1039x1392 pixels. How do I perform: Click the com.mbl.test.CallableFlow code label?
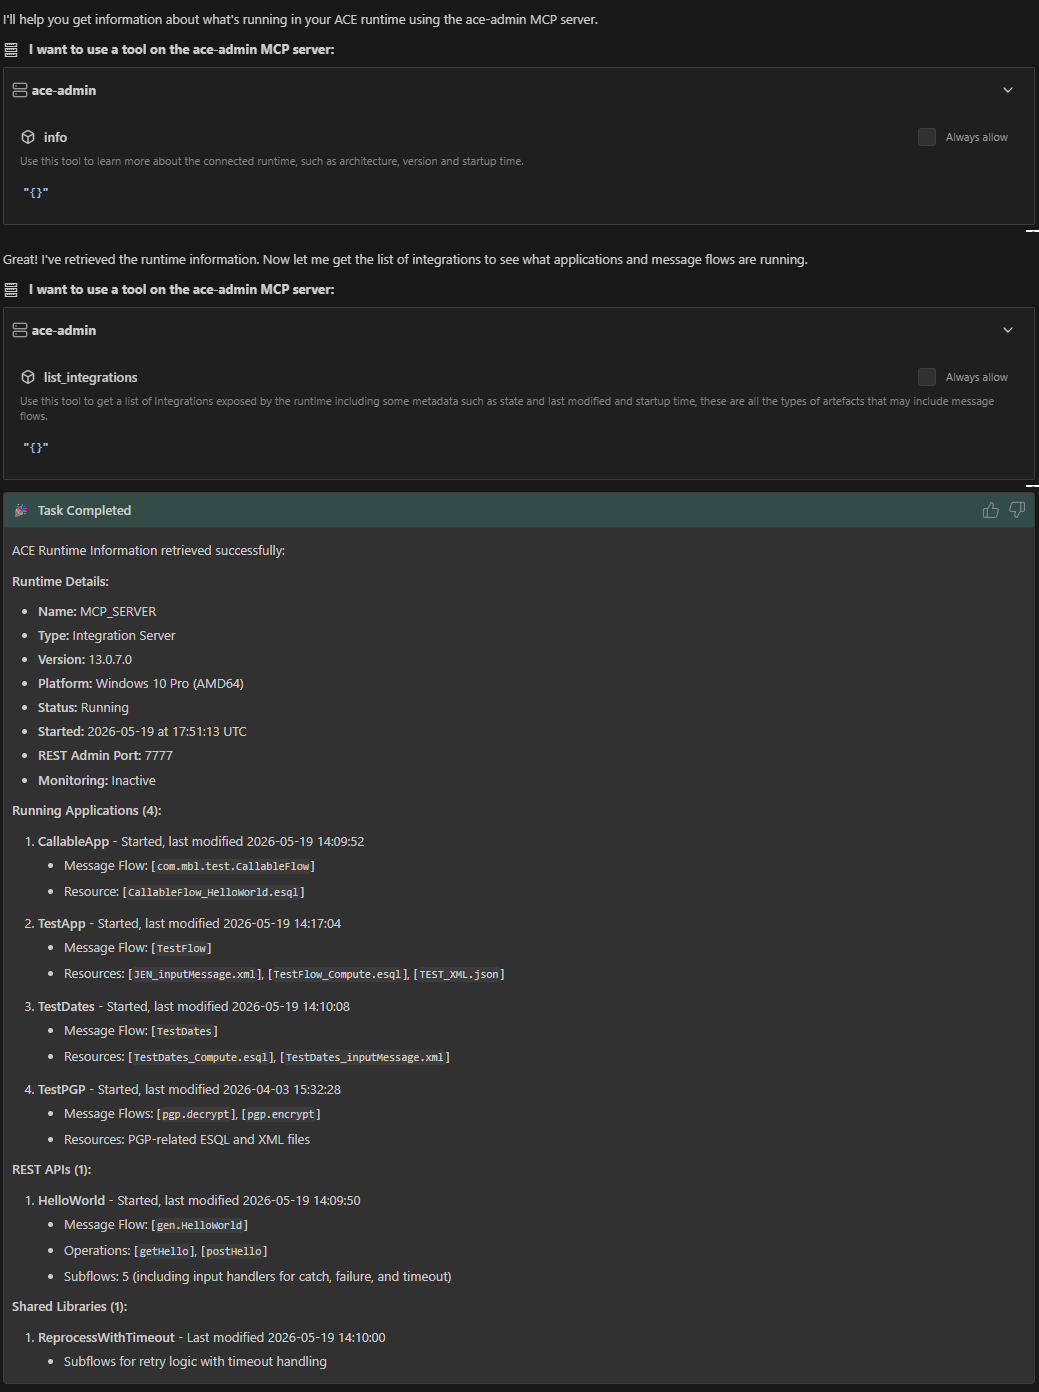[x=233, y=866]
